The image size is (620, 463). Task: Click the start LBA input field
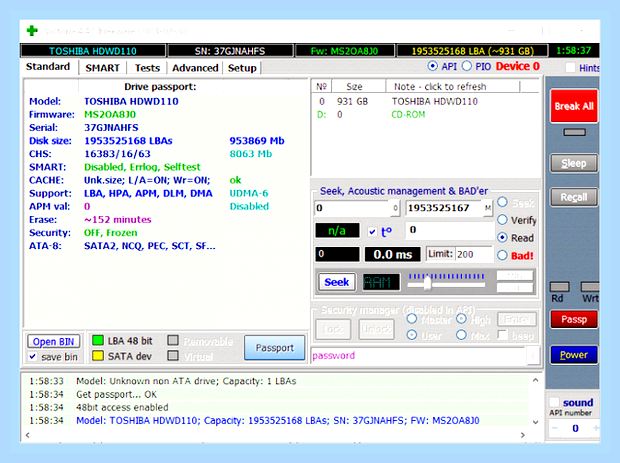coord(353,208)
